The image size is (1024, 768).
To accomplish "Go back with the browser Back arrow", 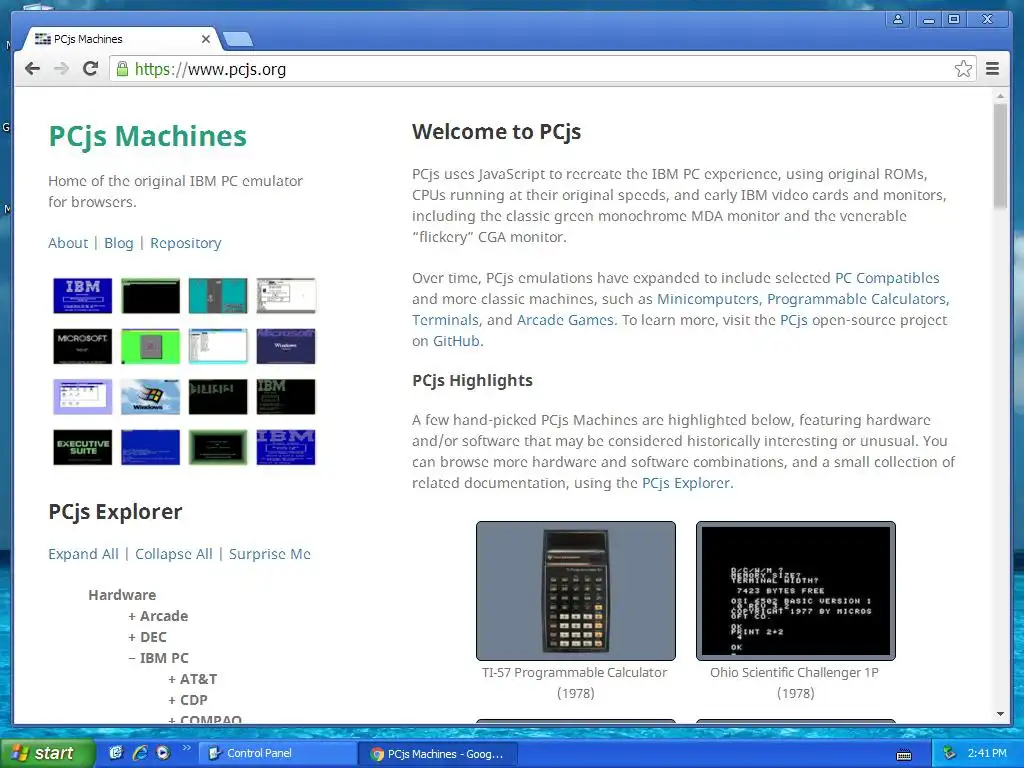I will 32,69.
